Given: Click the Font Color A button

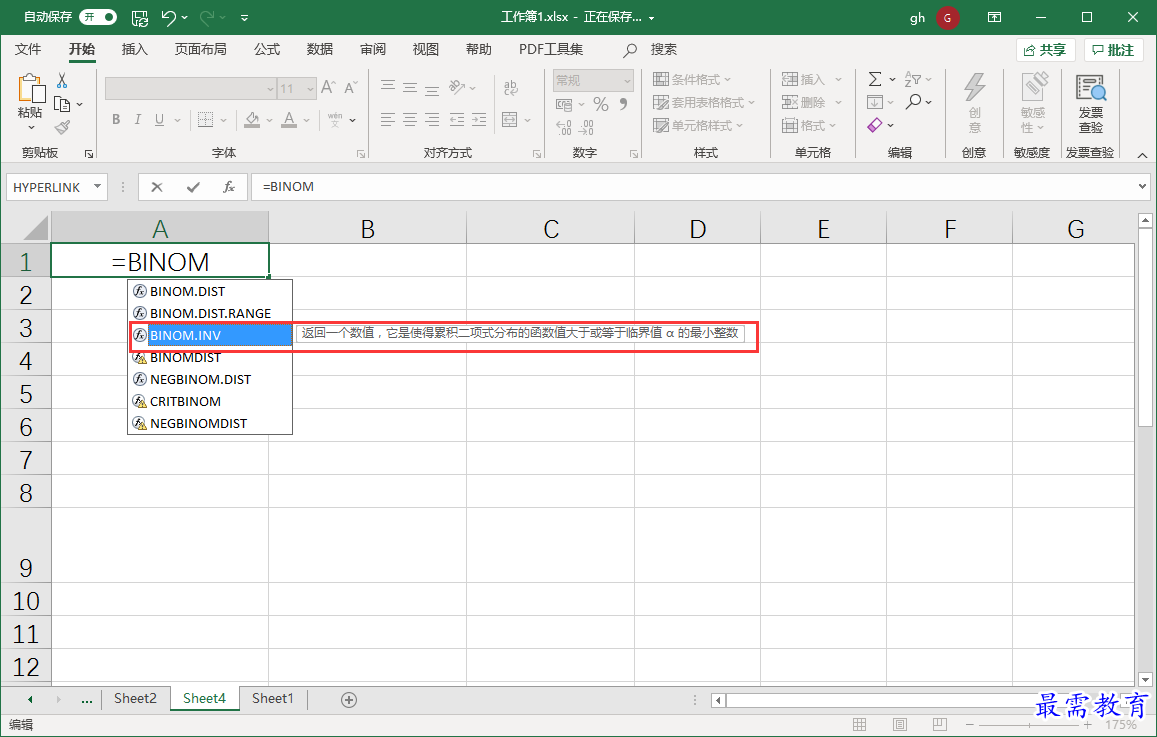Looking at the screenshot, I should click(x=289, y=120).
